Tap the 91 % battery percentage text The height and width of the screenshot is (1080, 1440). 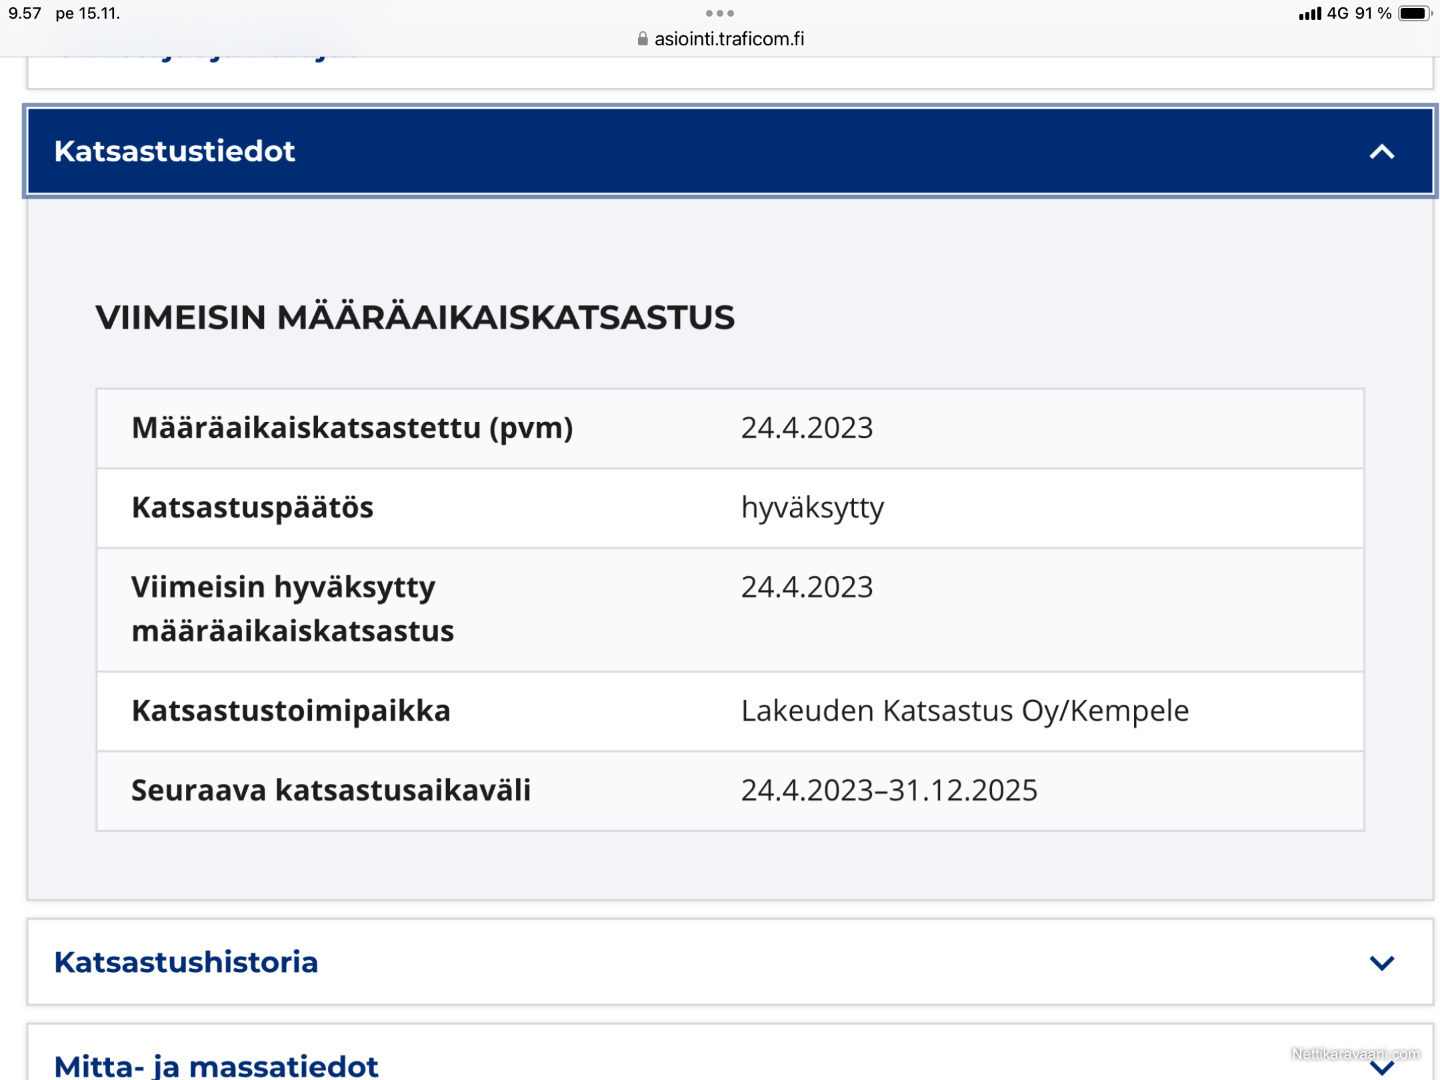coord(1374,14)
